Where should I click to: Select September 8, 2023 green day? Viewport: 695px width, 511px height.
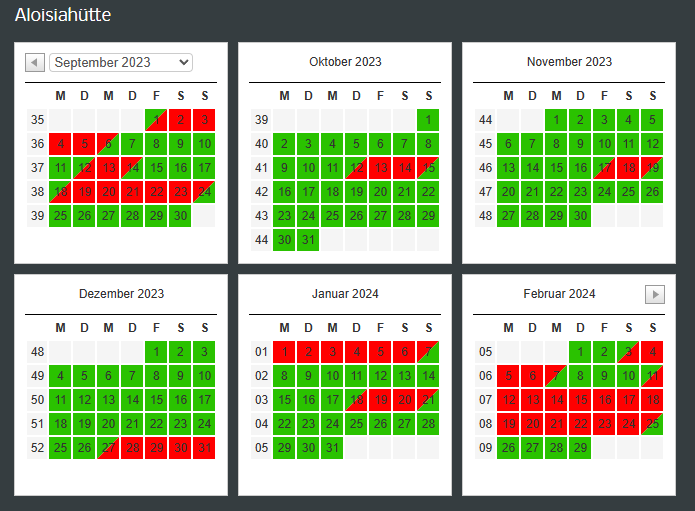pos(156,144)
